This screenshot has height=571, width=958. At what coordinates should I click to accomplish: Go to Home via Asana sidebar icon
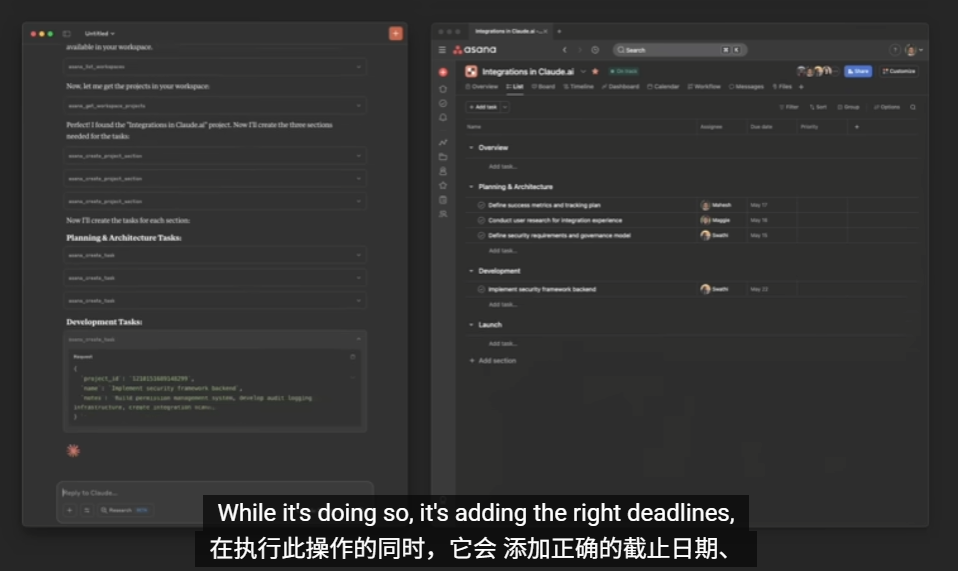(x=443, y=89)
